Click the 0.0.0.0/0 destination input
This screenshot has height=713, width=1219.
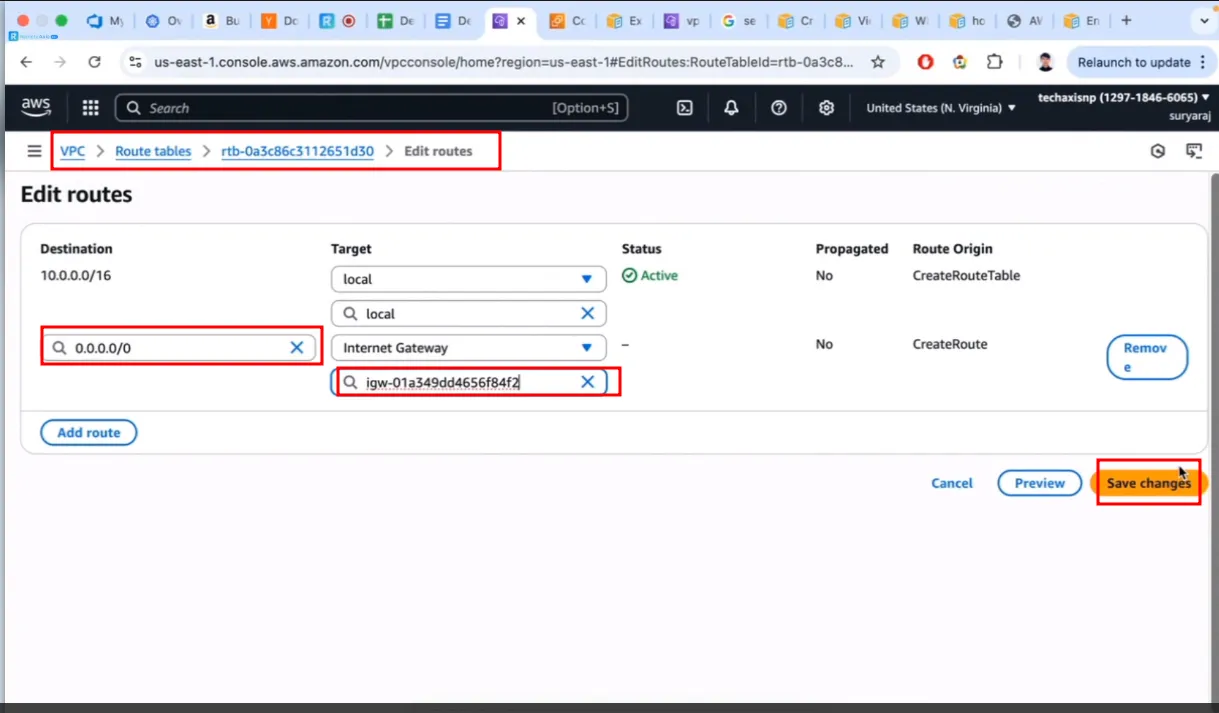pyautogui.click(x=178, y=348)
